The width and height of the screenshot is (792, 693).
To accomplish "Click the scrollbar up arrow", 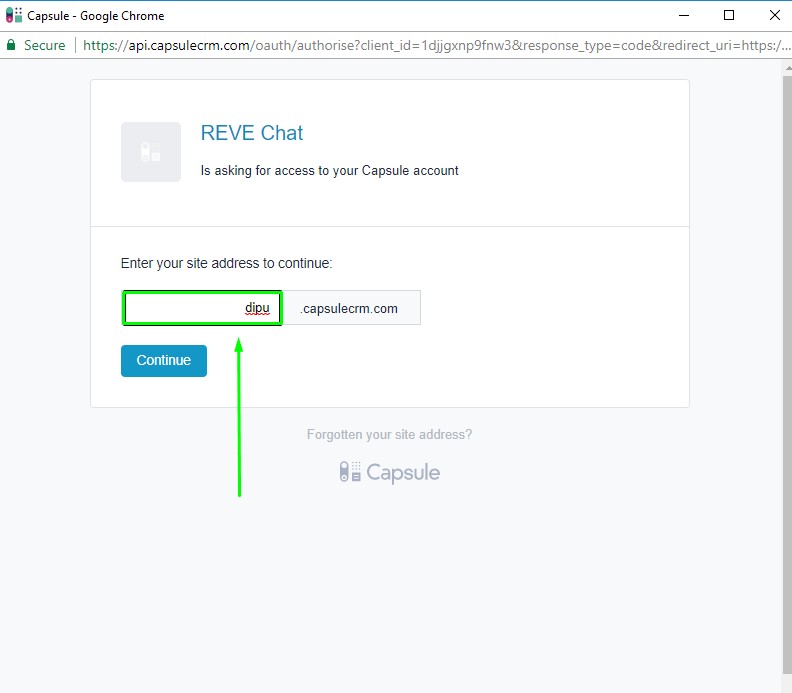I will 786,66.
